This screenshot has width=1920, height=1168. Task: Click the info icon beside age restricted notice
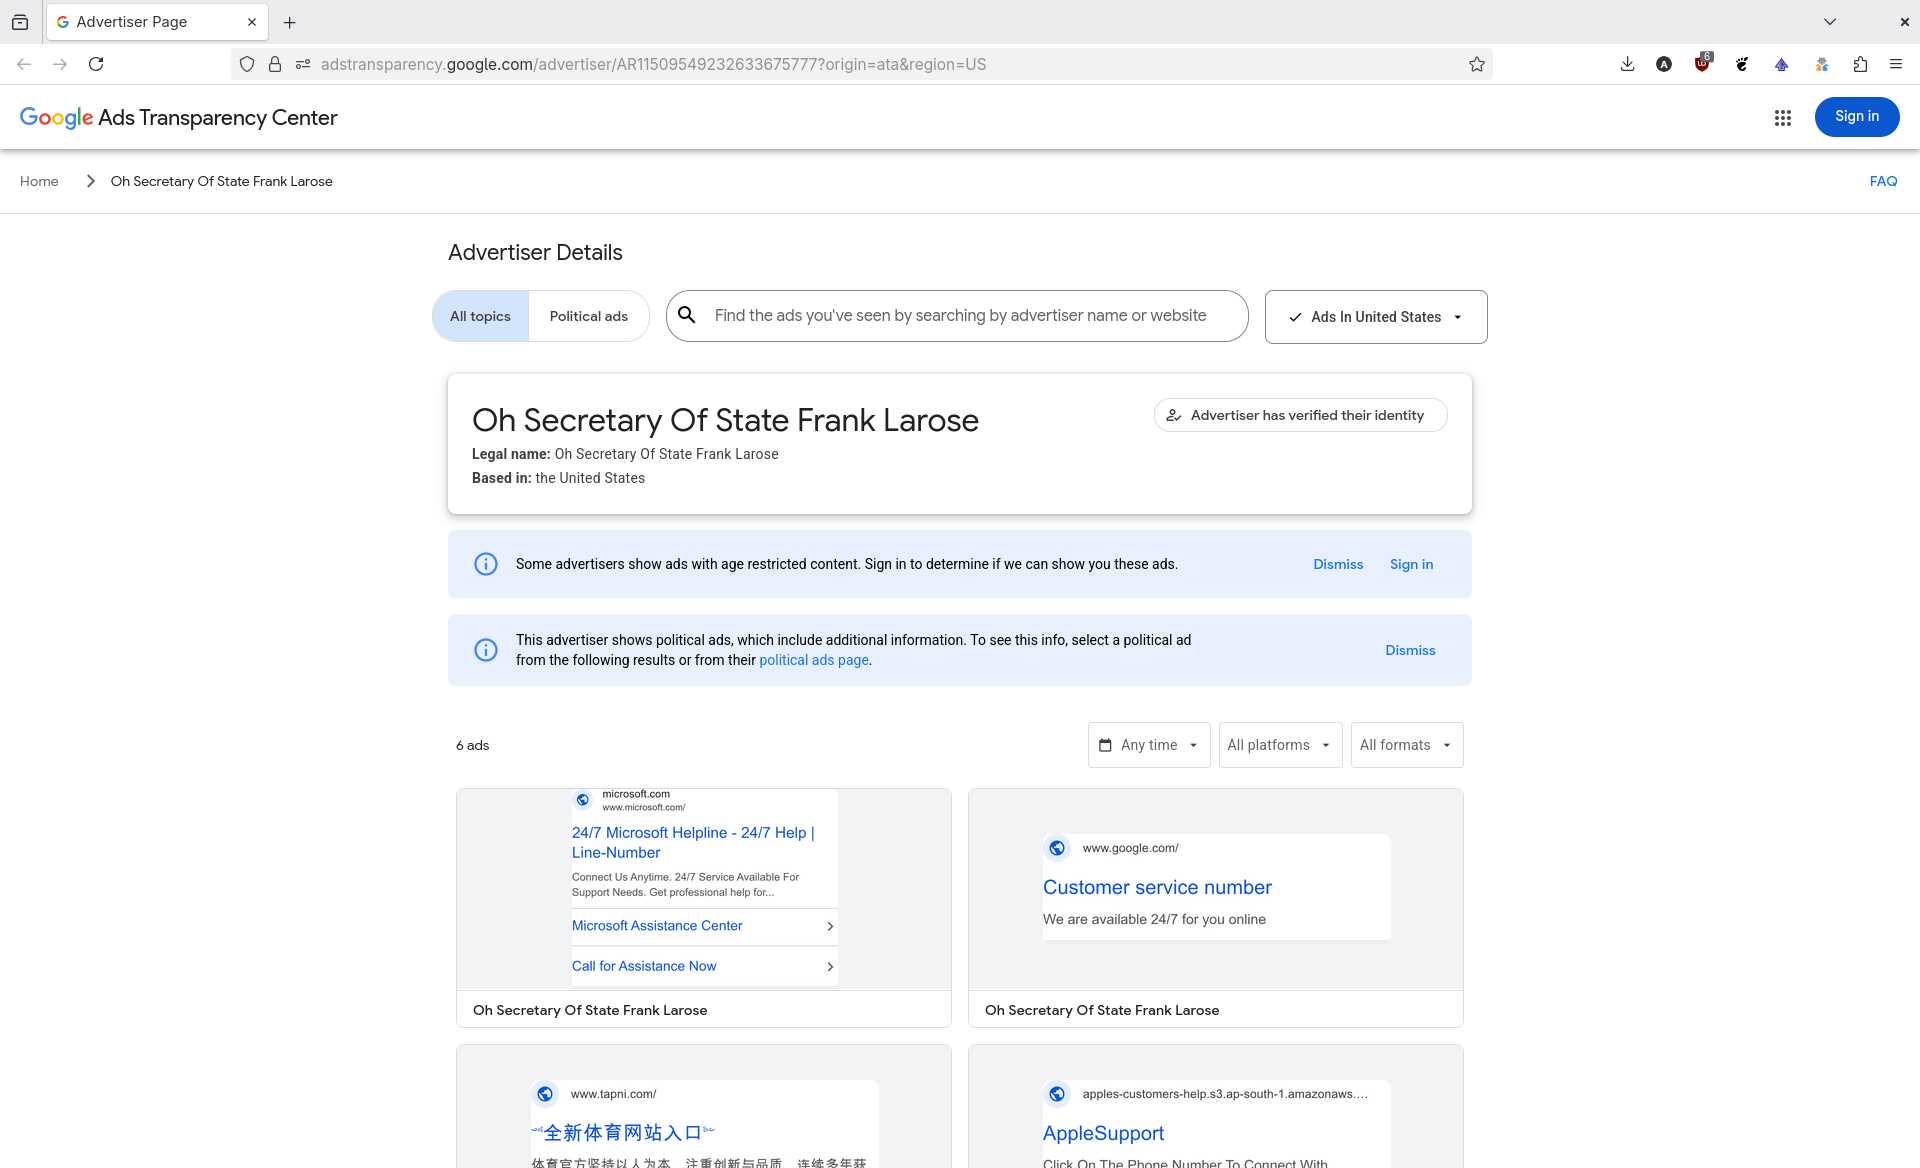(486, 564)
